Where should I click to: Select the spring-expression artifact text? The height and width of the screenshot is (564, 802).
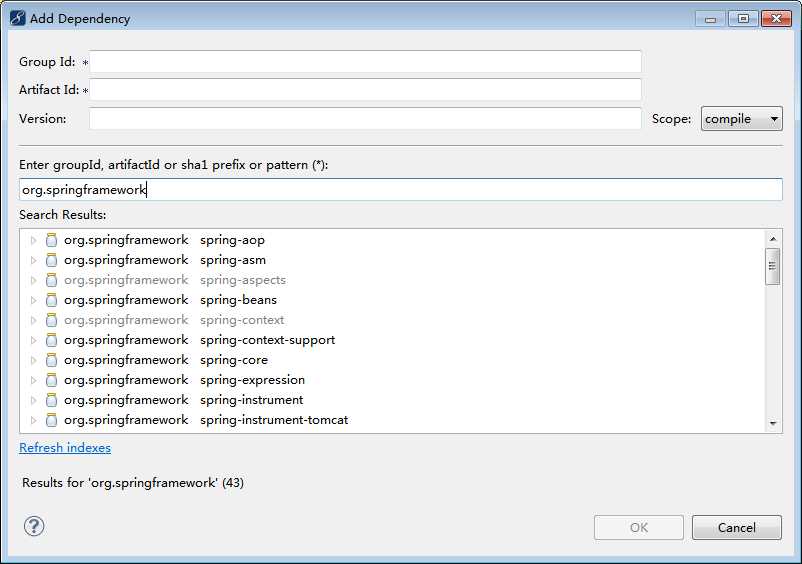[x=252, y=380]
